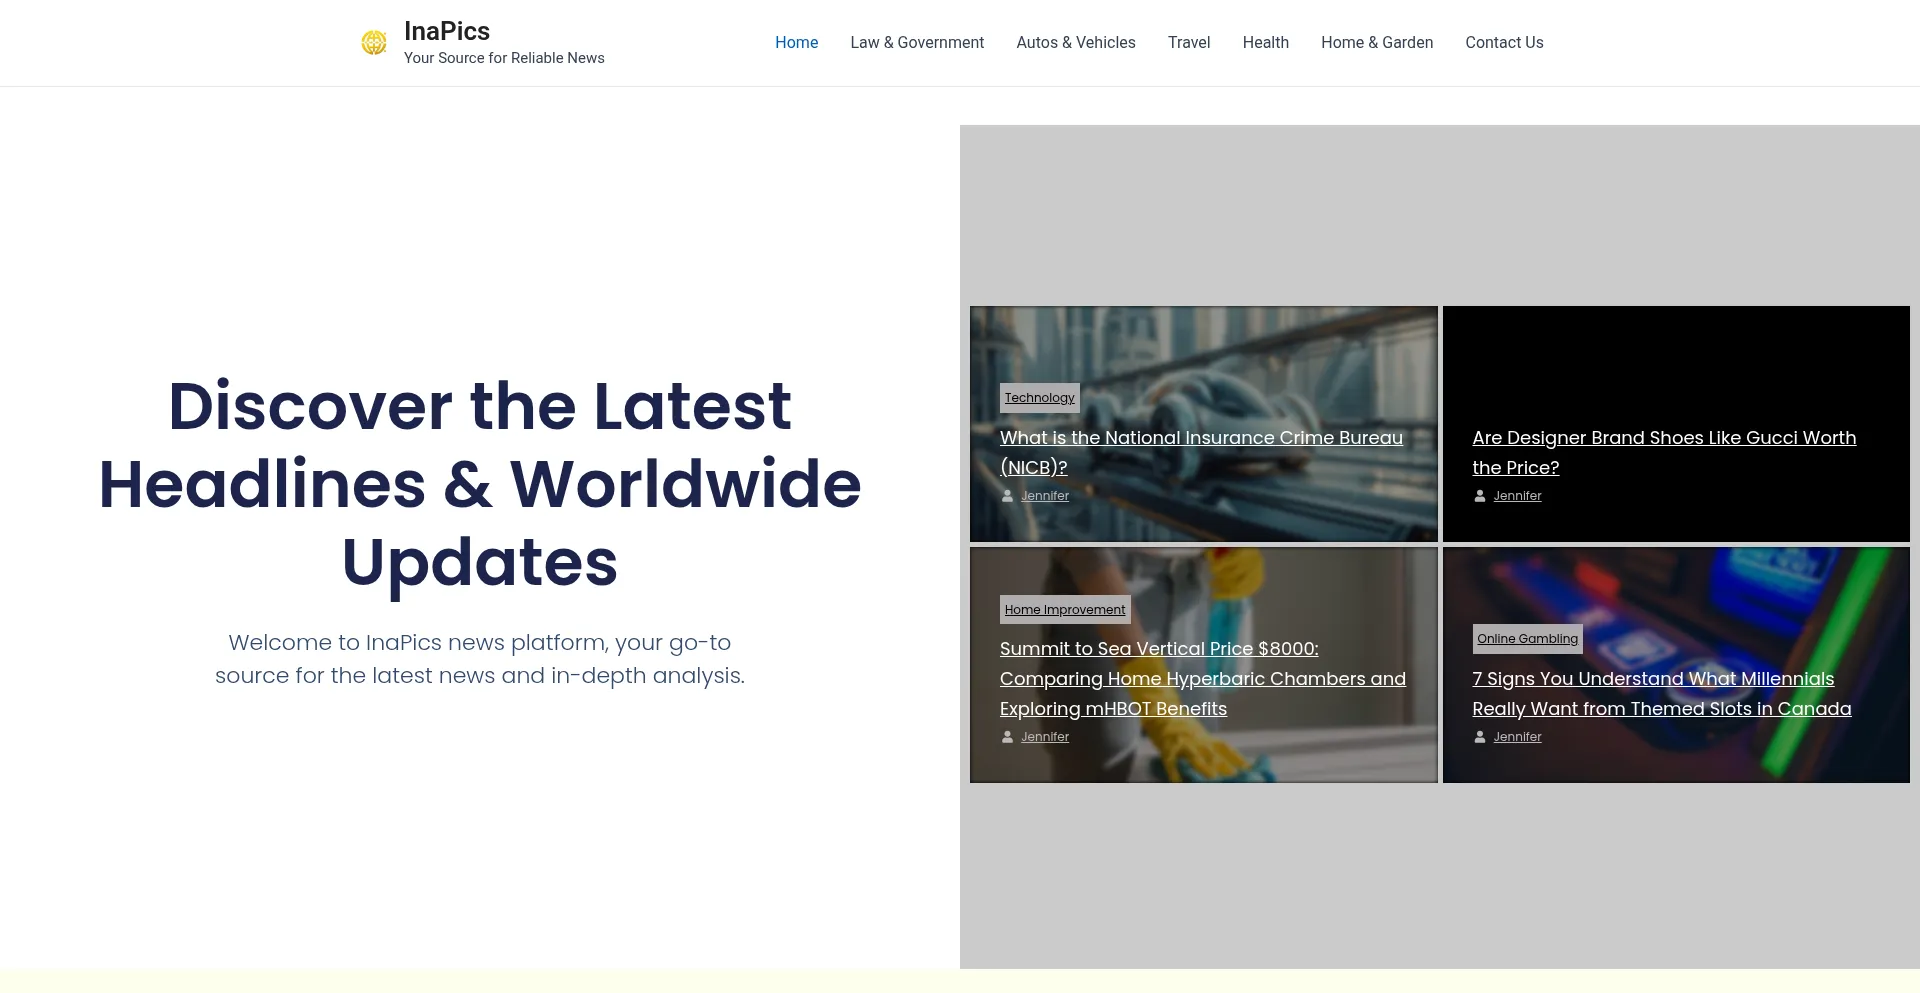Click author icon under Hyperbaric Chambers article
This screenshot has width=1920, height=993.
pyautogui.click(x=1007, y=737)
